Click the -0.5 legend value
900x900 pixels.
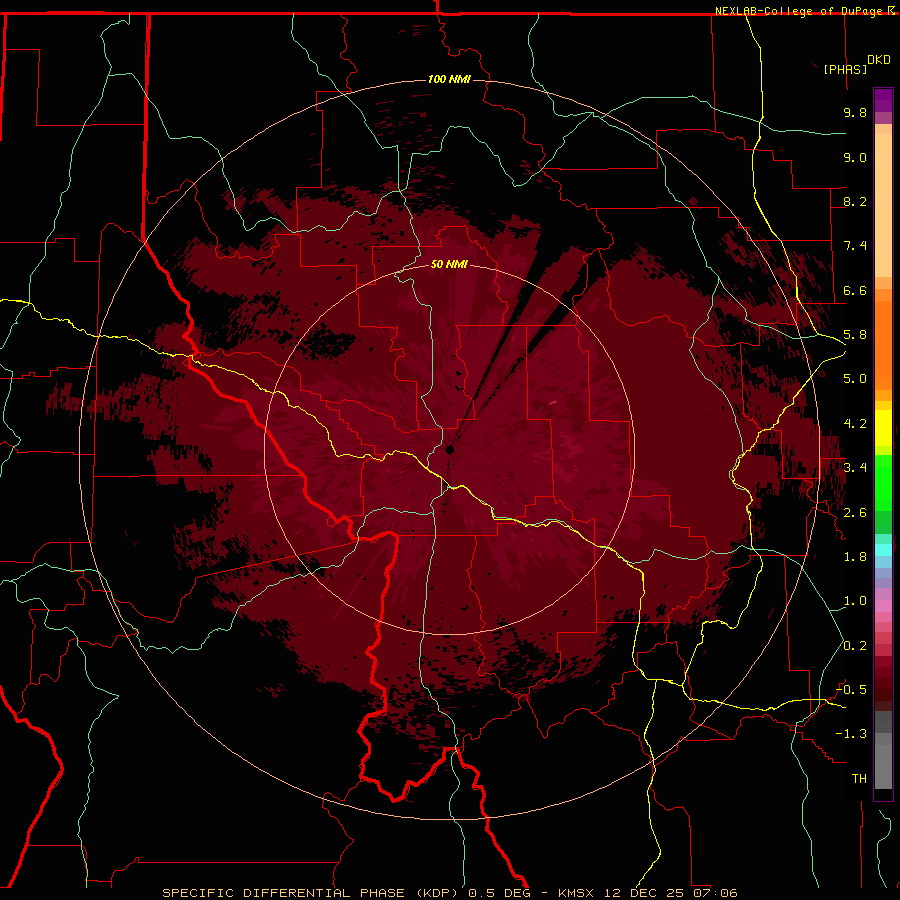851,690
